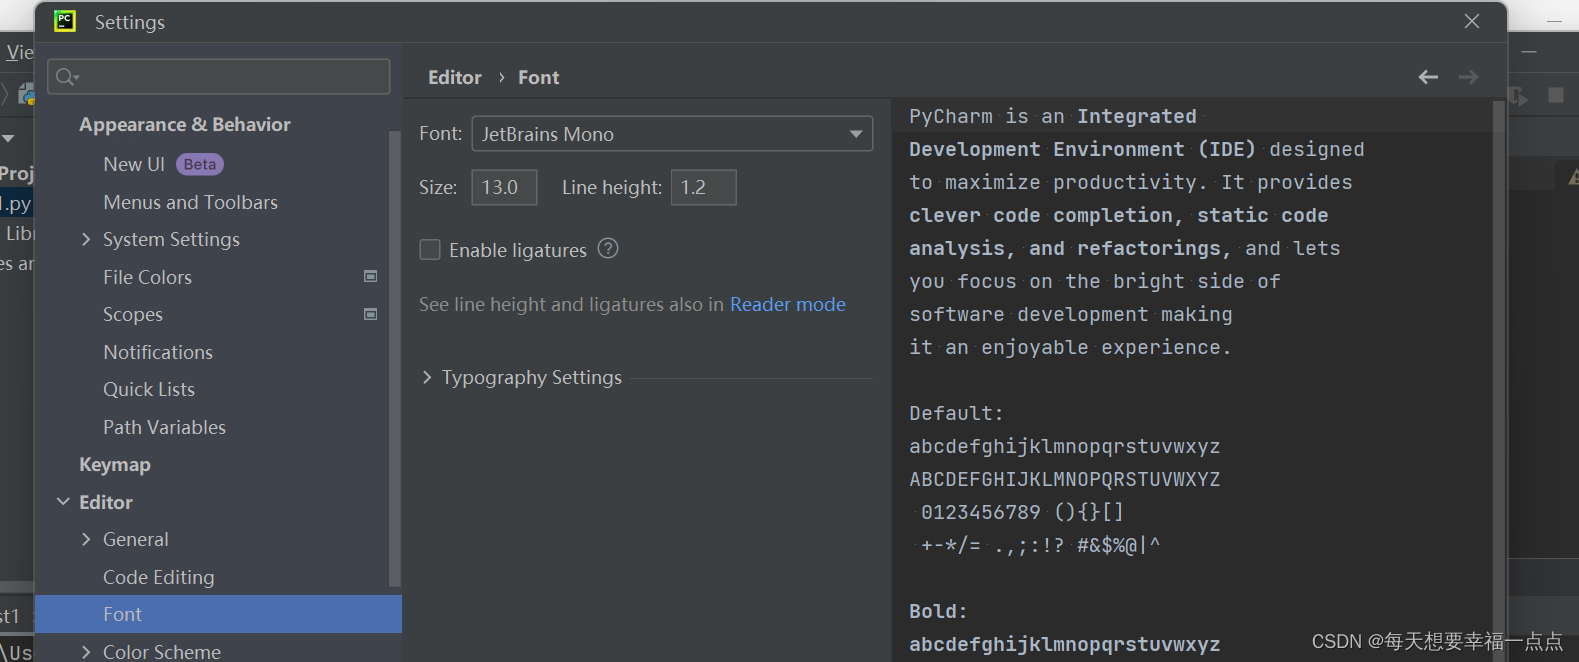
Task: Follow the Reader mode link
Action: (788, 304)
